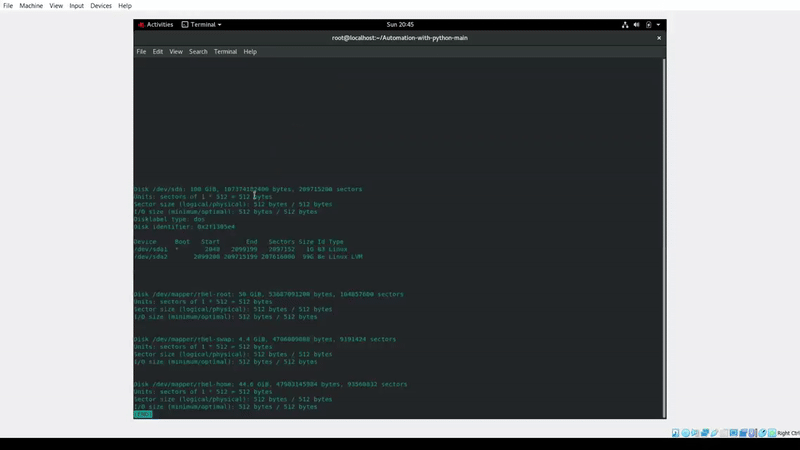Open the terminal Search menu
The image size is (800, 450).
click(198, 52)
